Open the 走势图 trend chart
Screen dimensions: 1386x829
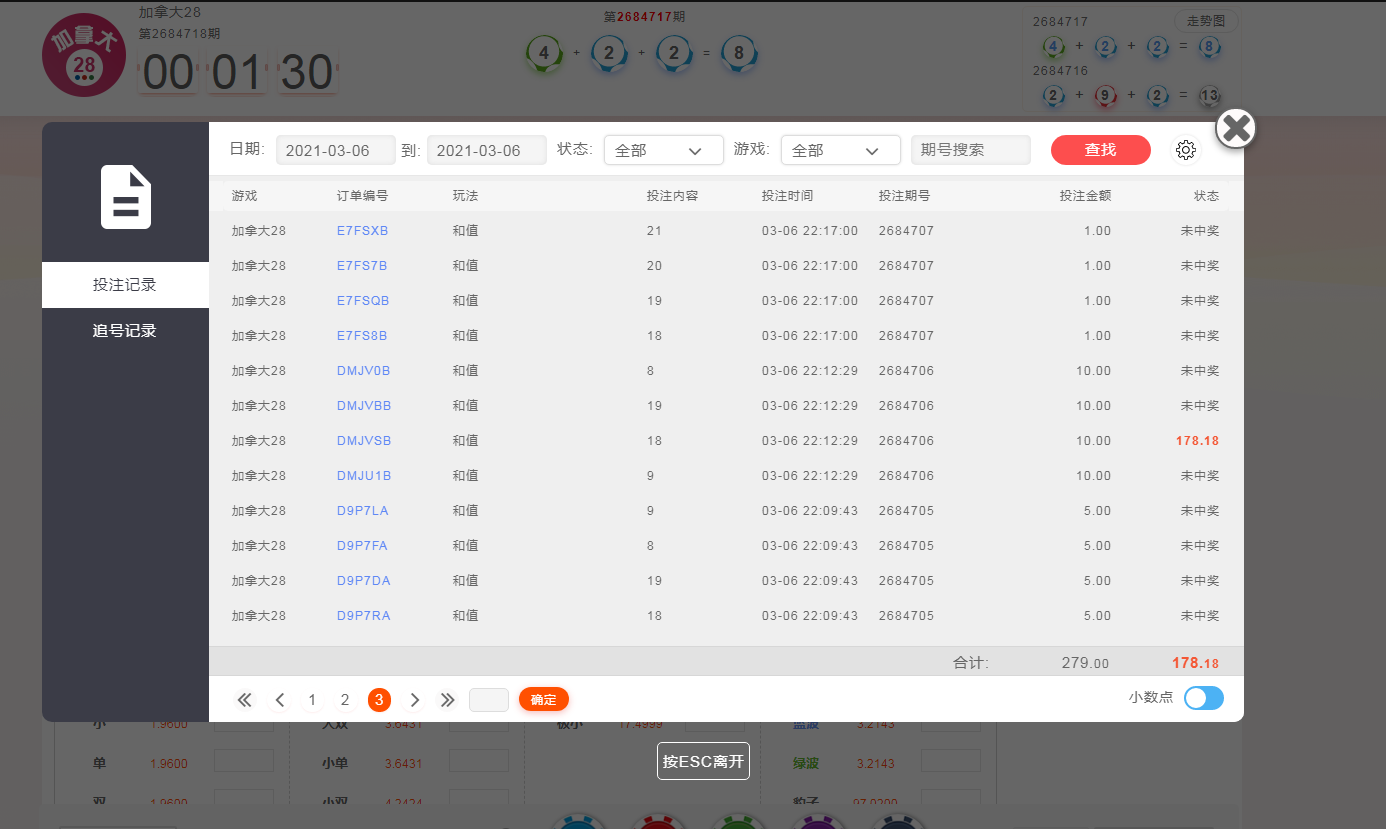coord(1205,21)
